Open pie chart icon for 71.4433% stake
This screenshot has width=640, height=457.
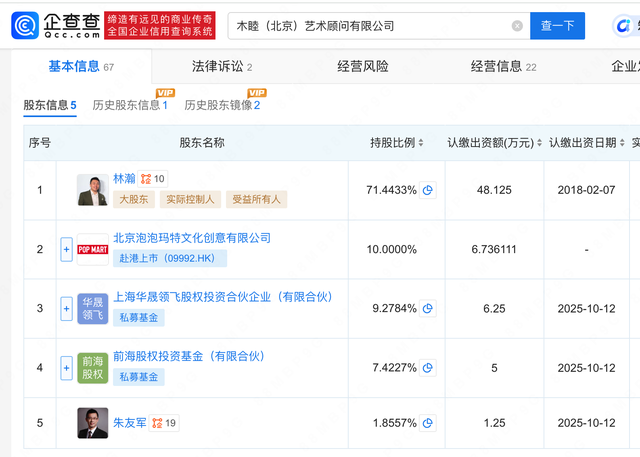[427, 190]
